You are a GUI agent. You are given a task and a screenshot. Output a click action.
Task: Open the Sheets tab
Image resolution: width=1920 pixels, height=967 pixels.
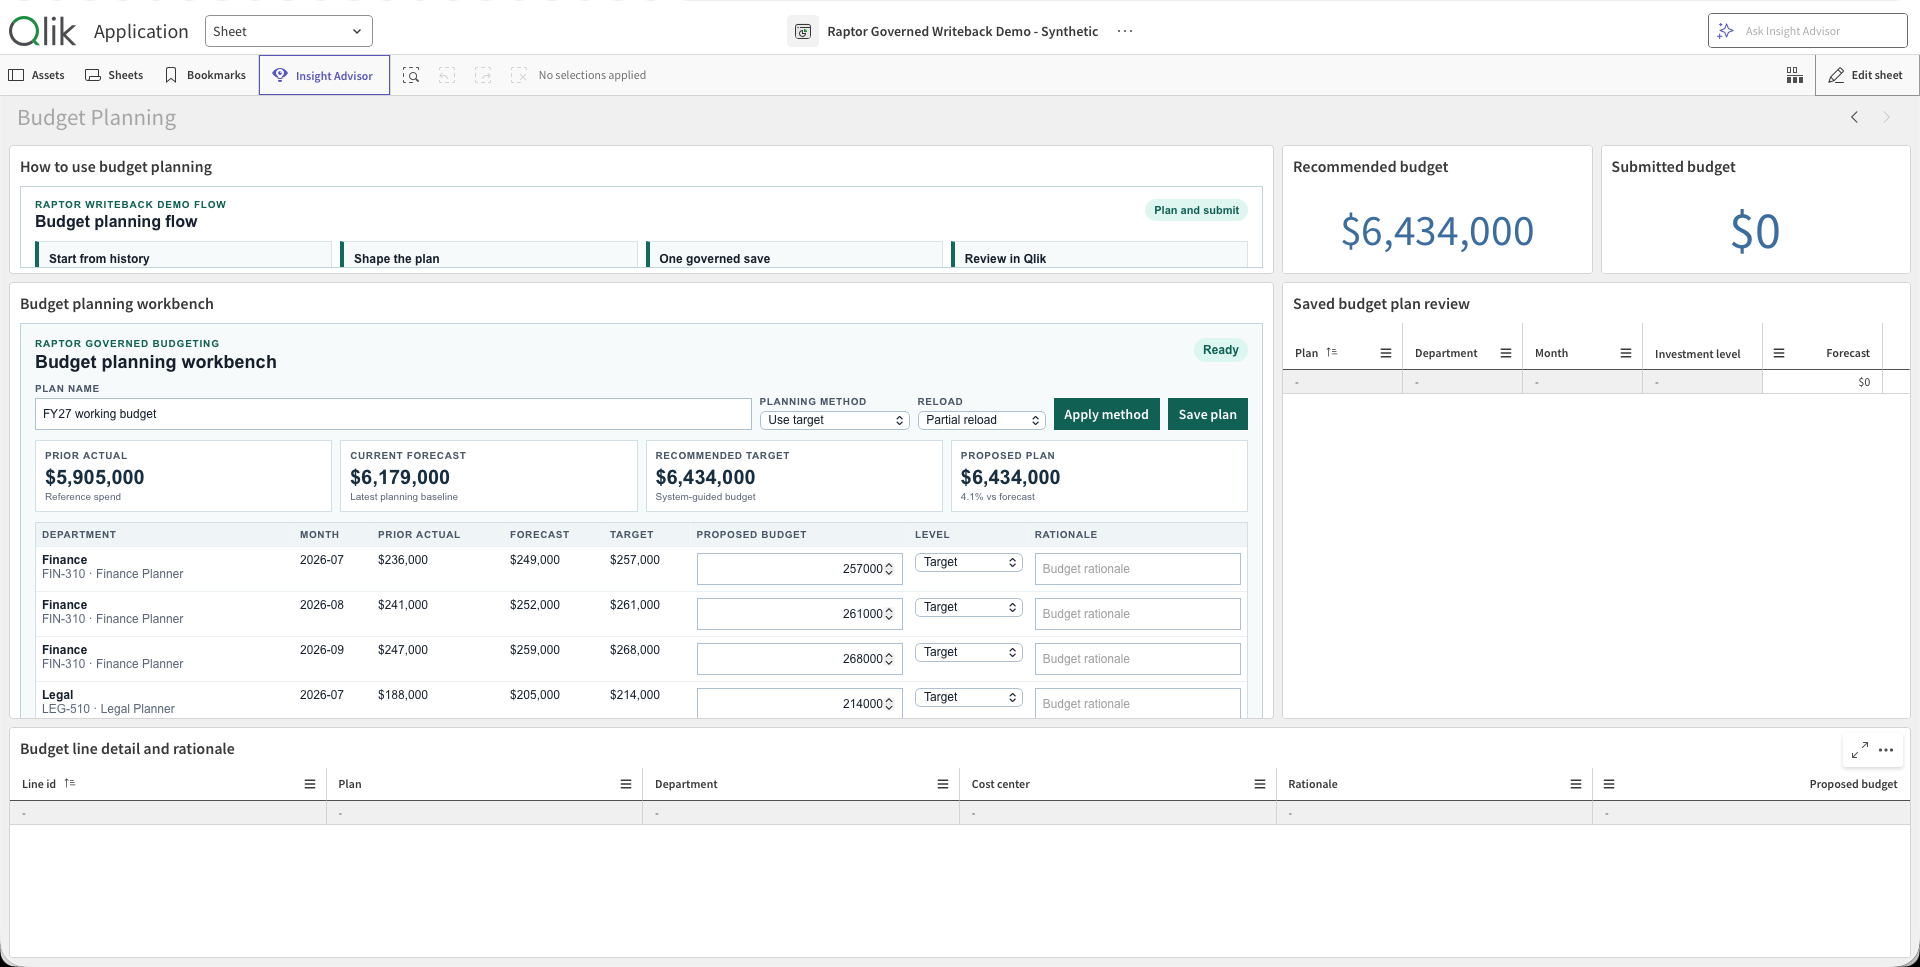pyautogui.click(x=114, y=75)
